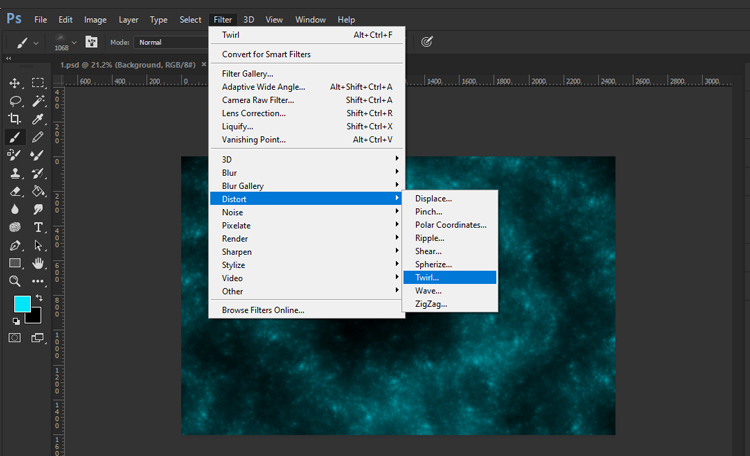Toggle Quick Mask mode

point(15,338)
